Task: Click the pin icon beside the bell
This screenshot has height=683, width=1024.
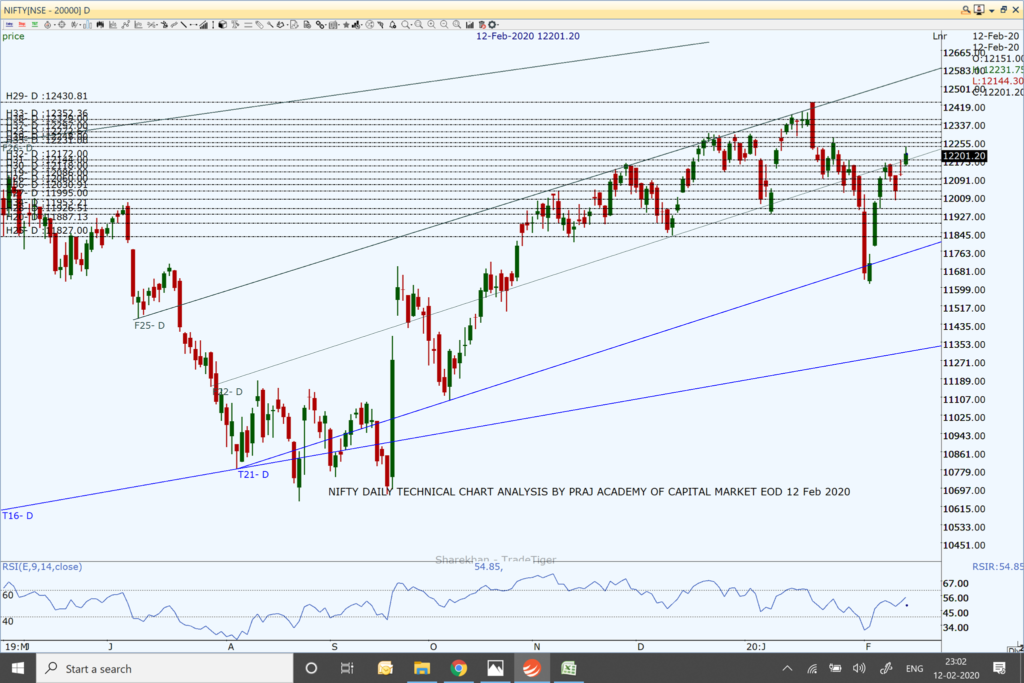Action: 380,25
